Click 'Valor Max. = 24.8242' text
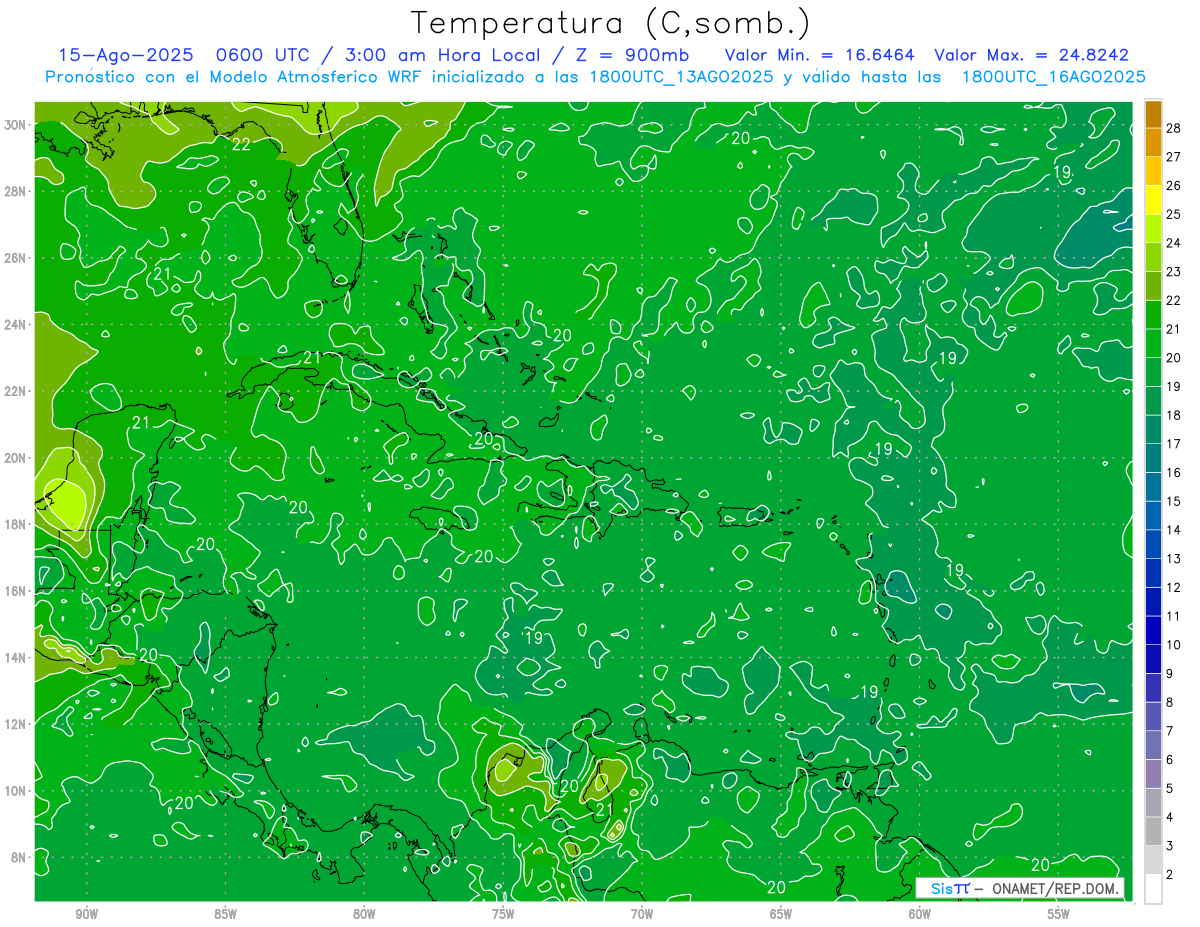The height and width of the screenshot is (927, 1200). [1032, 56]
